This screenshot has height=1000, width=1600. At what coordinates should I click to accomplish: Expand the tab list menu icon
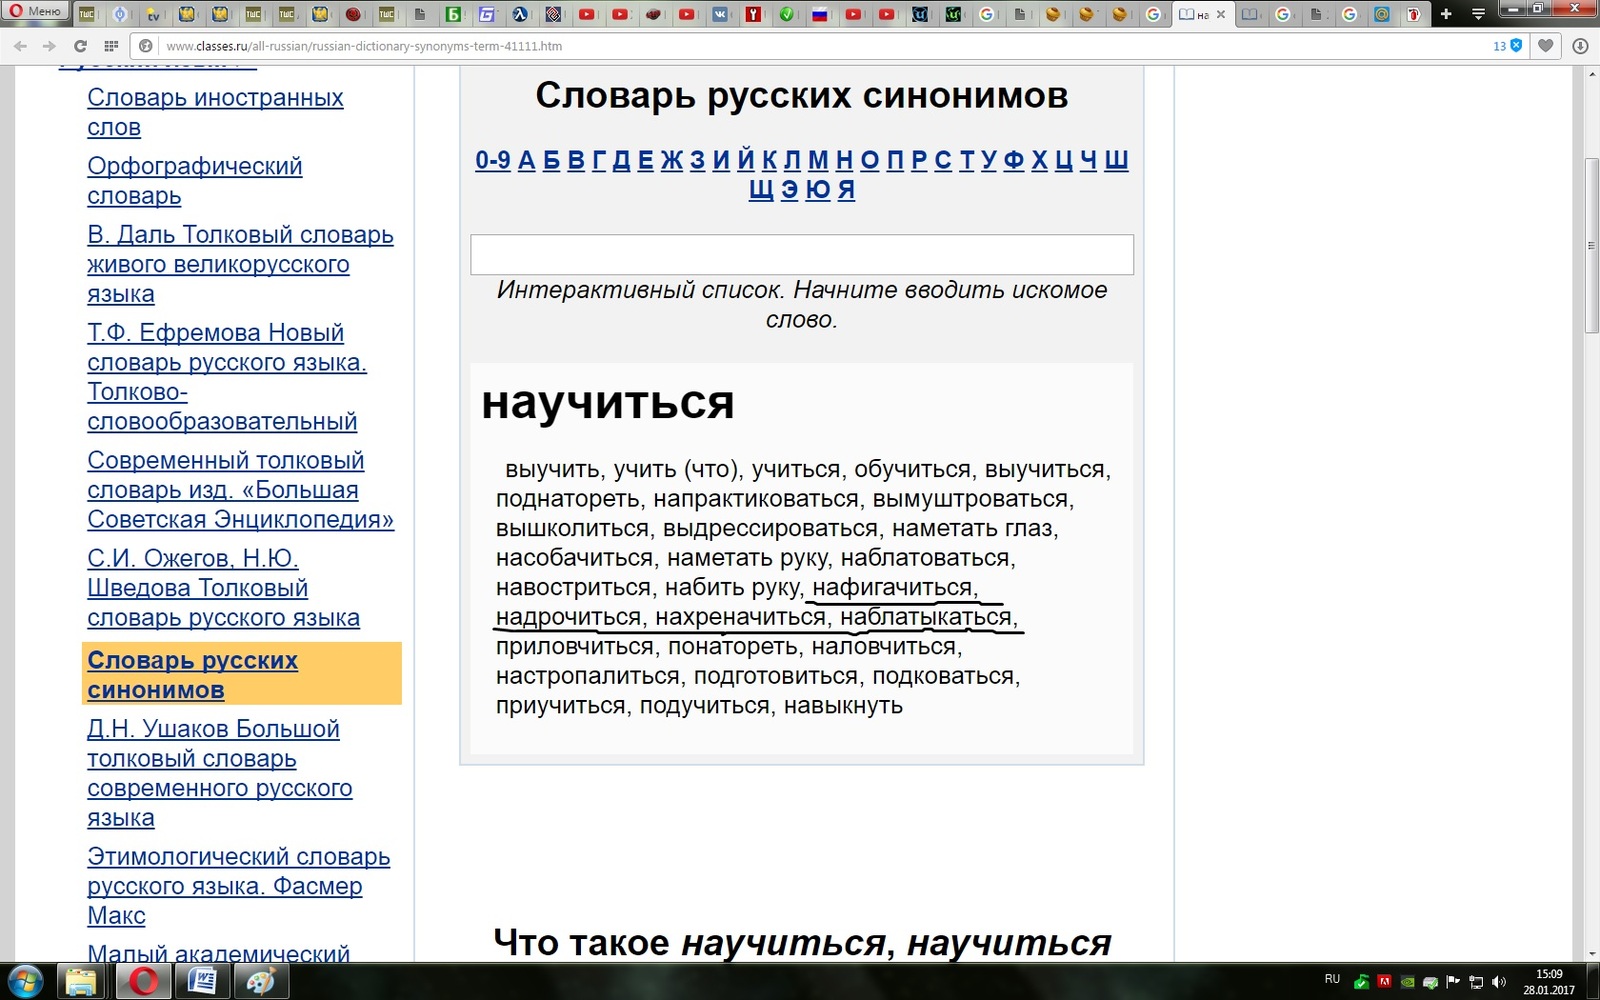tap(1478, 14)
